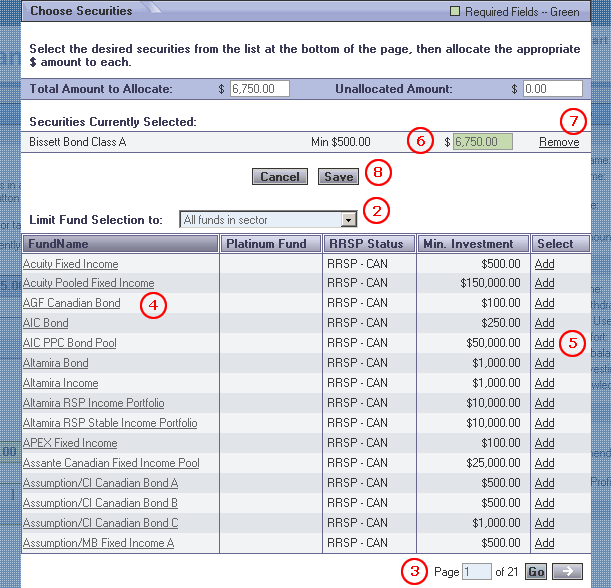Add the AIC PPC Bond Pool fund
Screen dimensions: 611x588
[544, 343]
